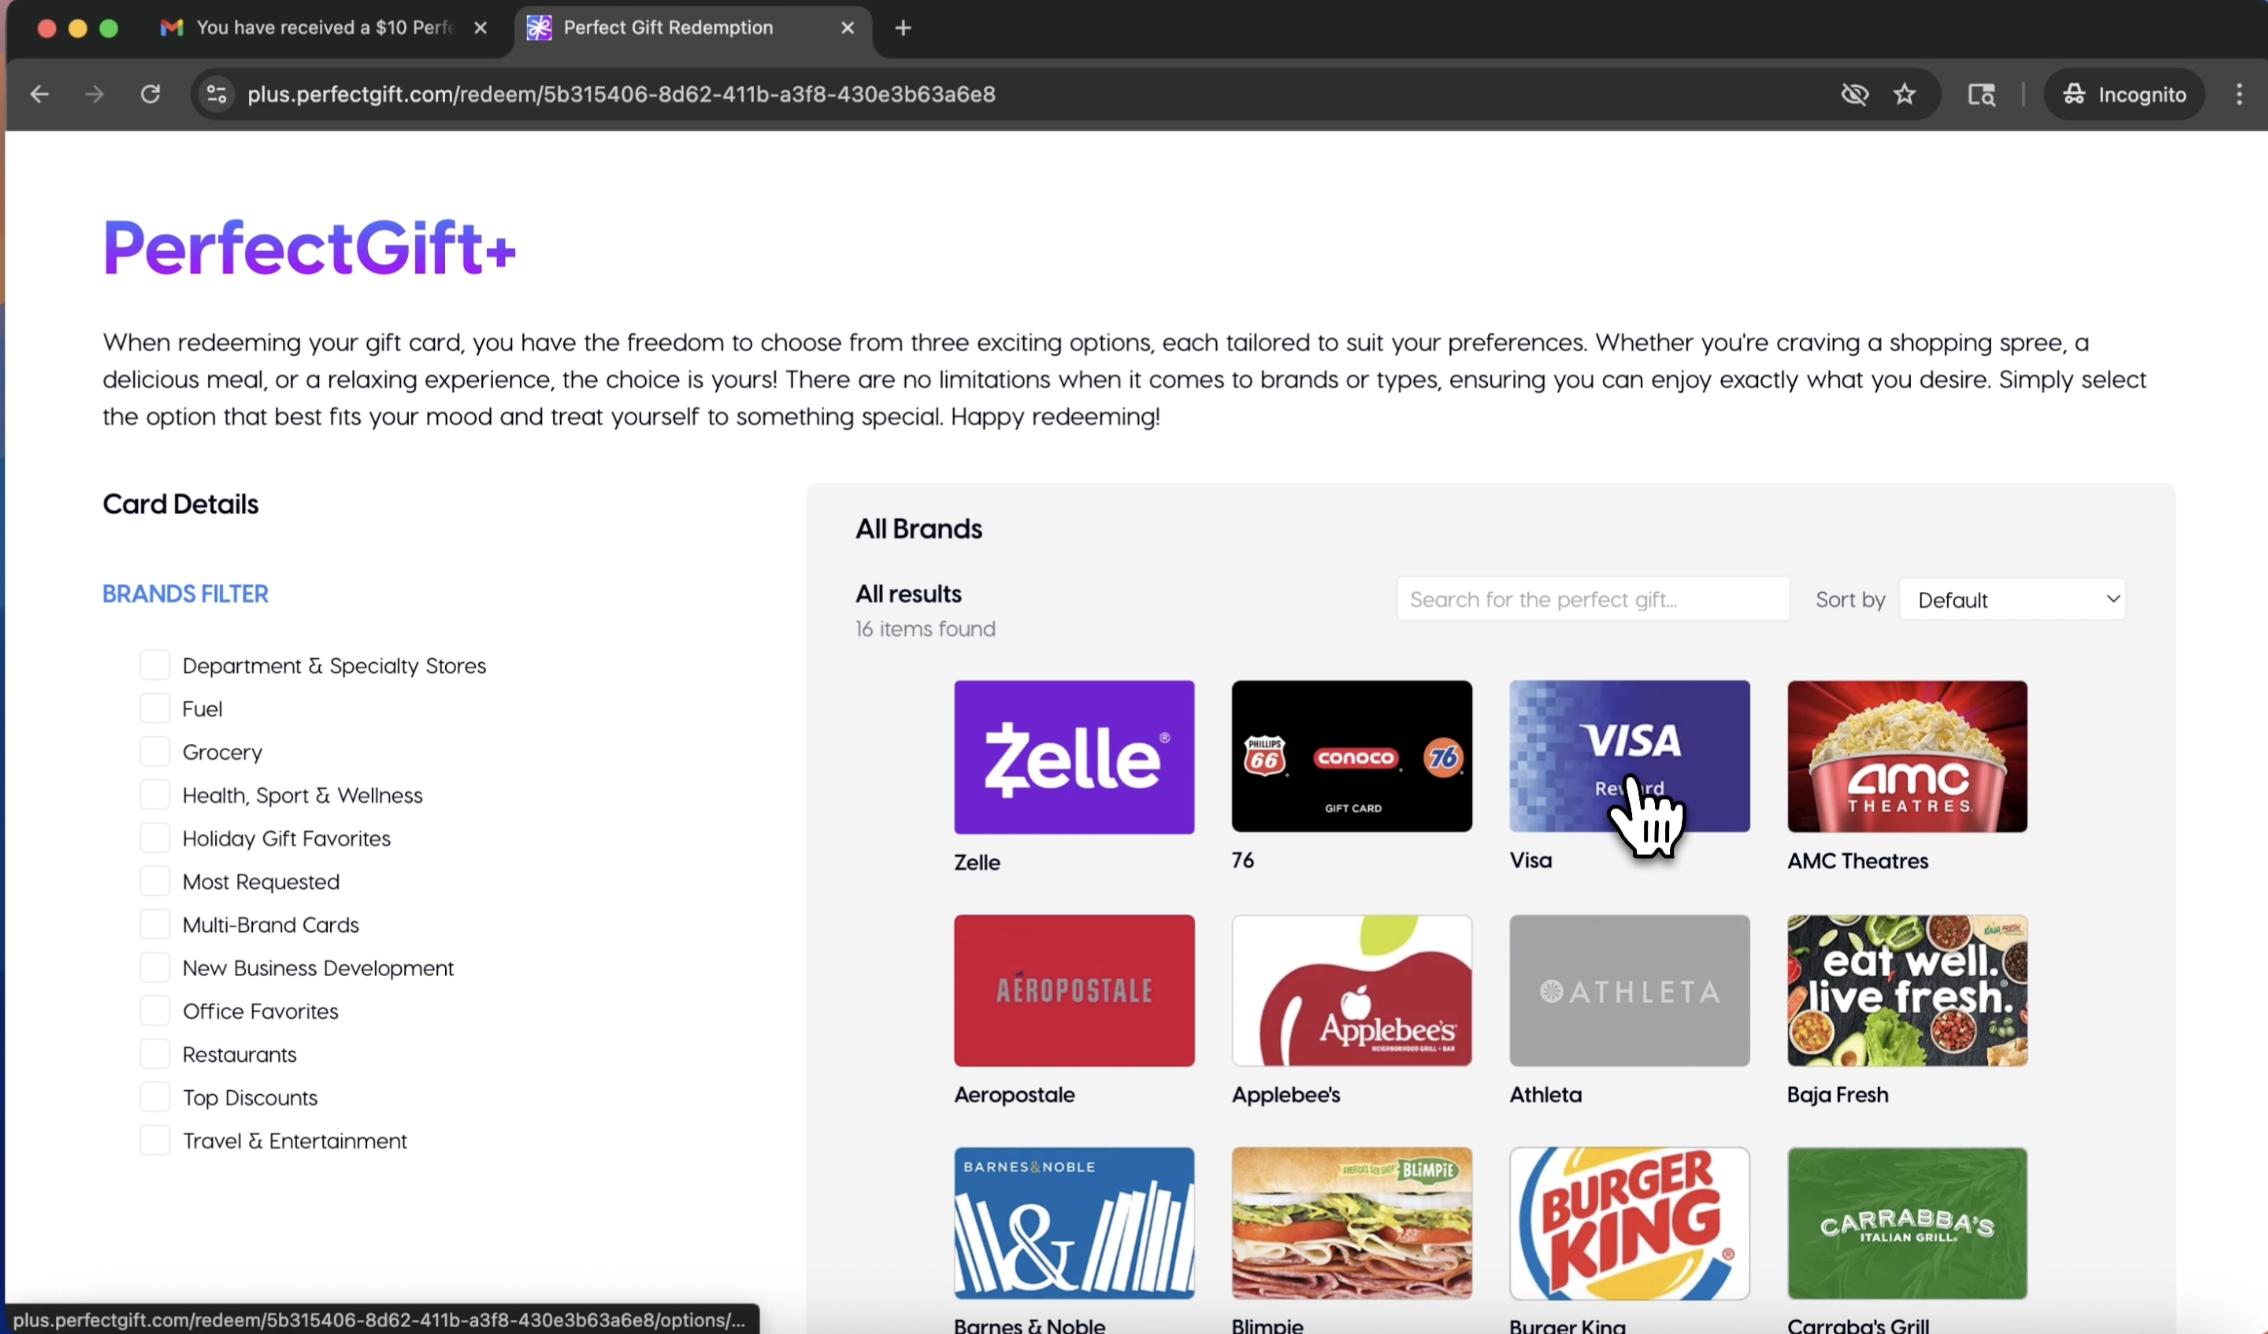Click the Aeropostale name label
The image size is (2268, 1334).
(1014, 1094)
